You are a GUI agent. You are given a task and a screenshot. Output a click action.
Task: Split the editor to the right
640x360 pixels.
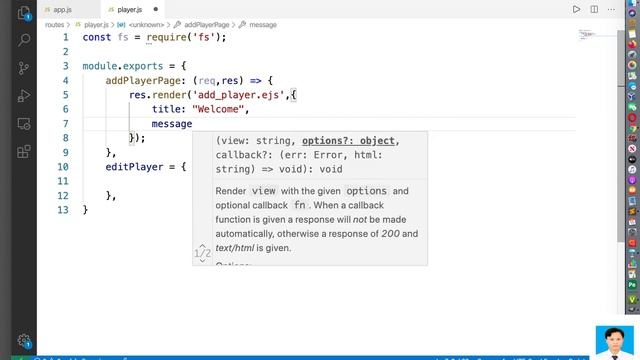pos(594,9)
